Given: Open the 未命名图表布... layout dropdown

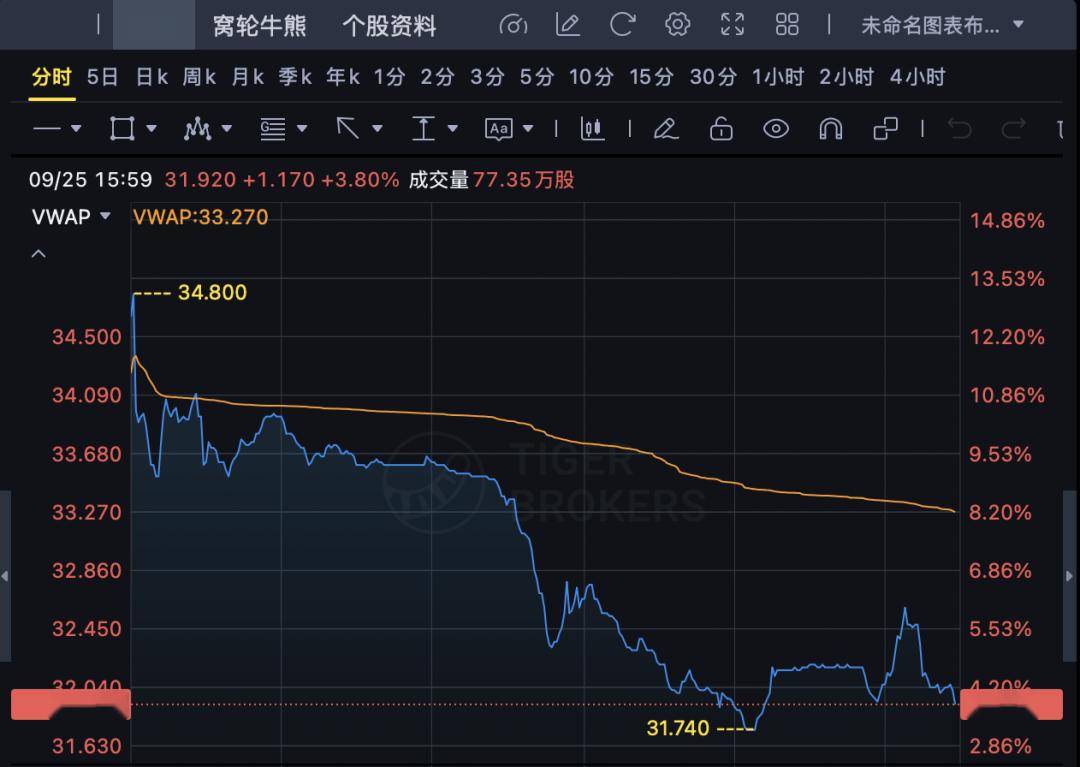Looking at the screenshot, I should click(942, 25).
